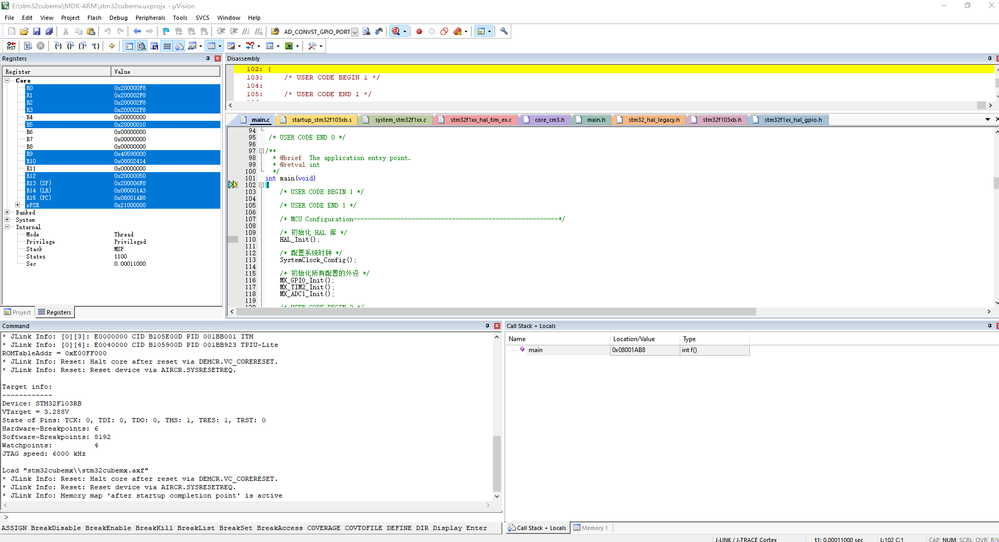Expand the Banked register group
The image size is (999, 542).
tap(8, 213)
